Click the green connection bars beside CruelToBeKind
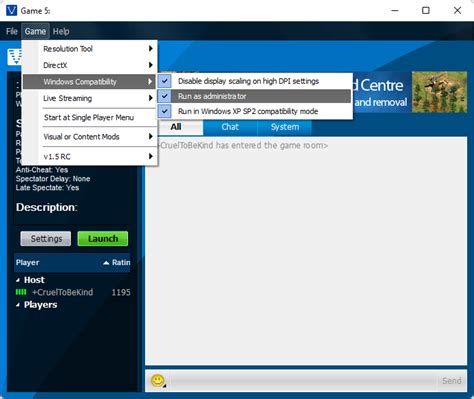The width and height of the screenshot is (474, 399). 21,292
